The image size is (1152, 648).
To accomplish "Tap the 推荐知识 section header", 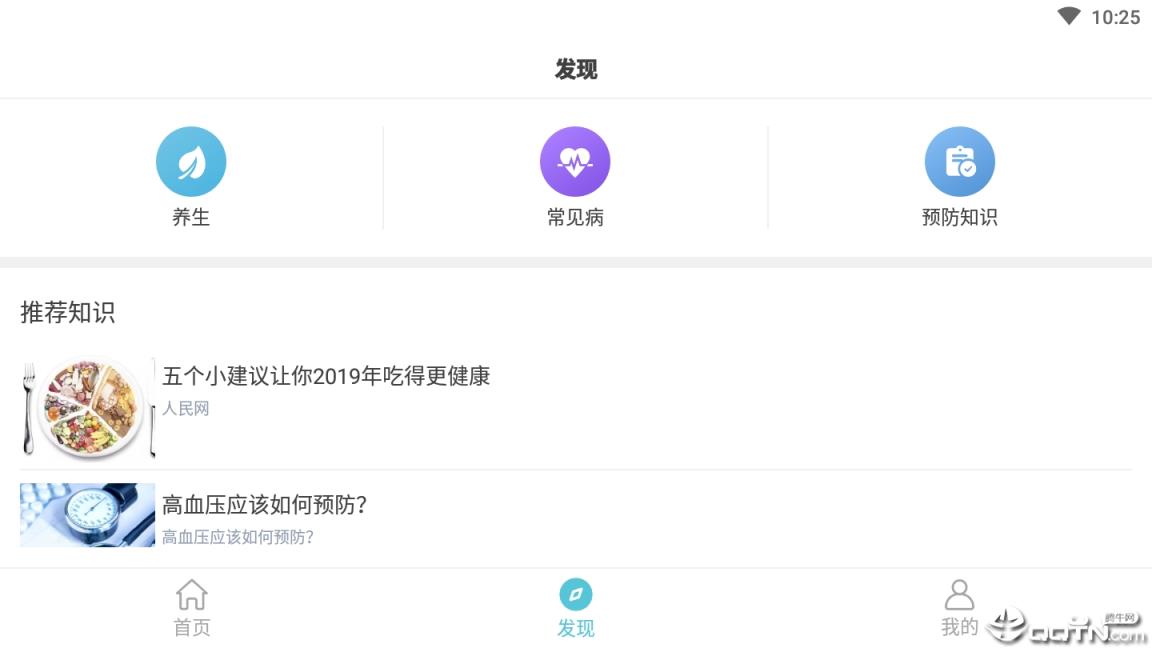I will coord(66,312).
